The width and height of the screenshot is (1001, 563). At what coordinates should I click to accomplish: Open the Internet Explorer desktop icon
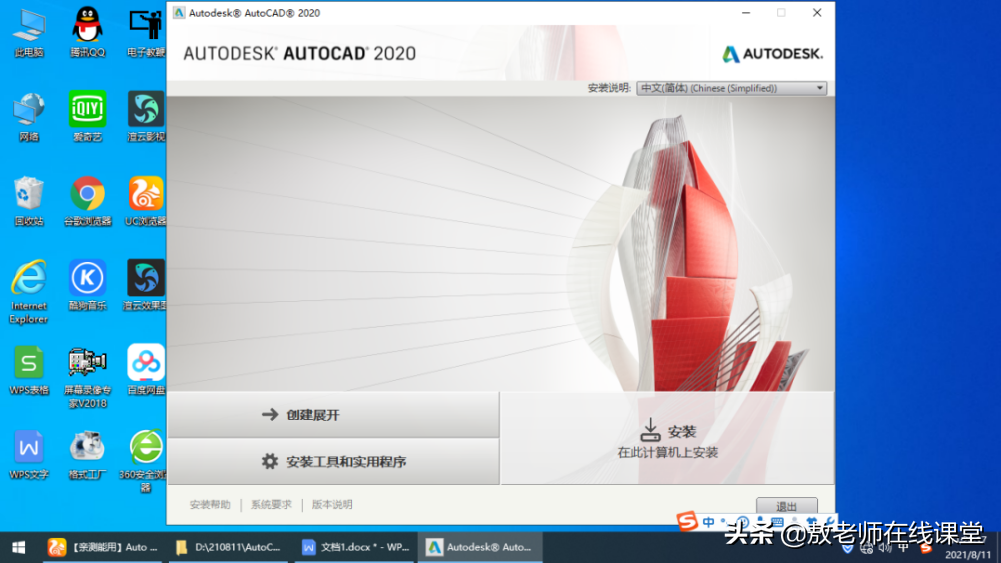(29, 292)
